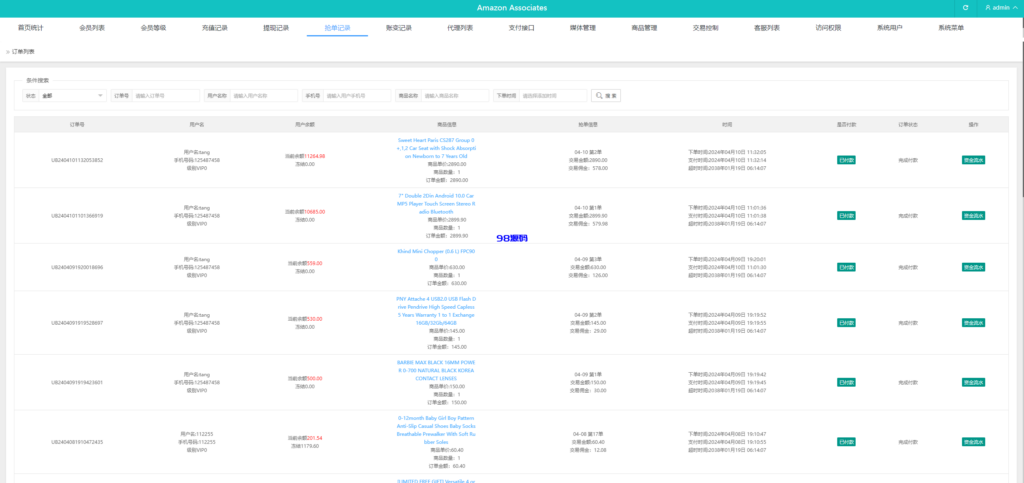This screenshot has height=483, width=1024.
Task: Click 已付款 badge for order UB2404091919528697
Action: click(x=846, y=322)
